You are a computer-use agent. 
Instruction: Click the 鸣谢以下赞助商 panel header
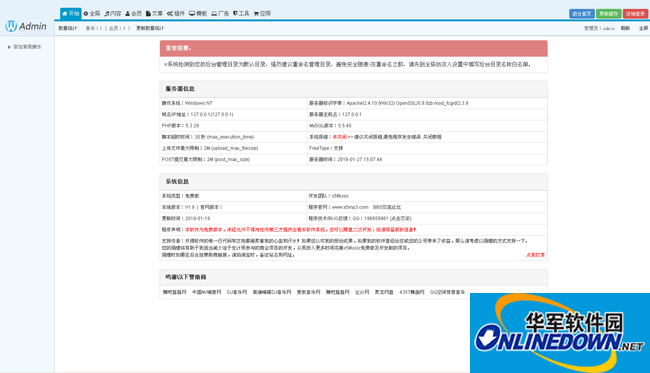[354, 277]
